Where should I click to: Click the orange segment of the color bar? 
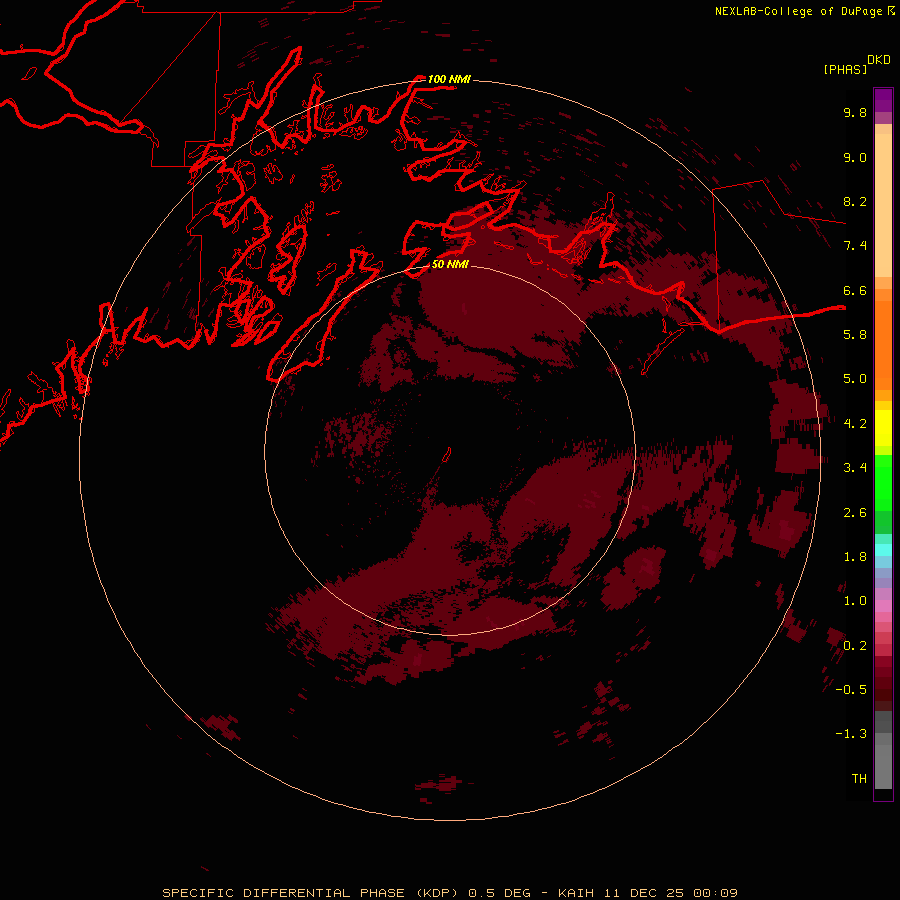pyautogui.click(x=883, y=345)
